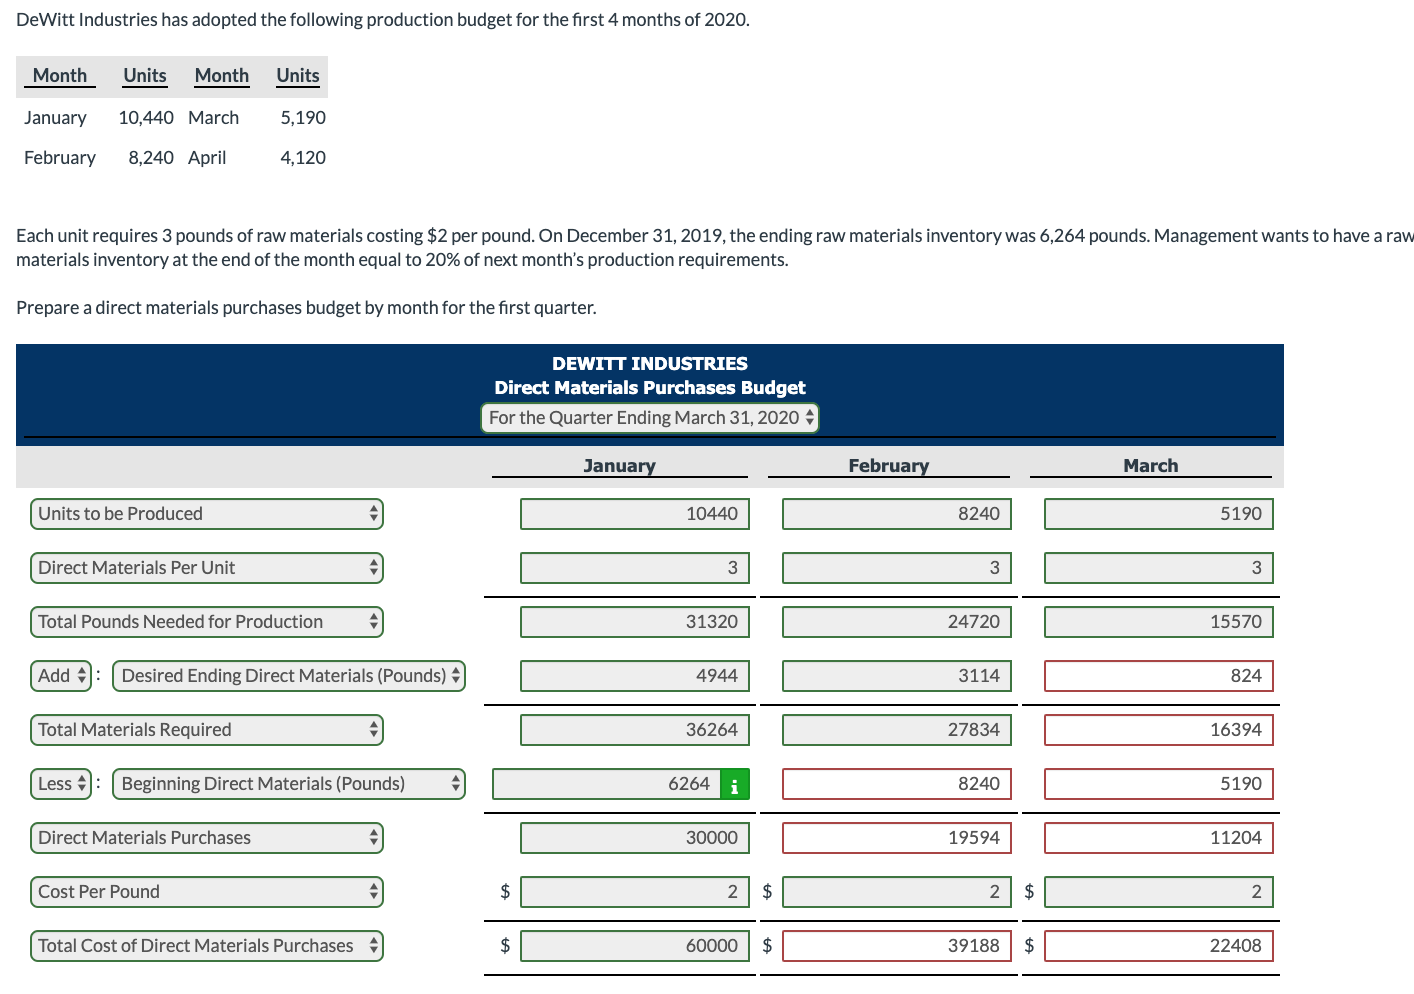The image size is (1414, 994).
Task: Open the 'Add' operator dropdown
Action: tap(61, 676)
